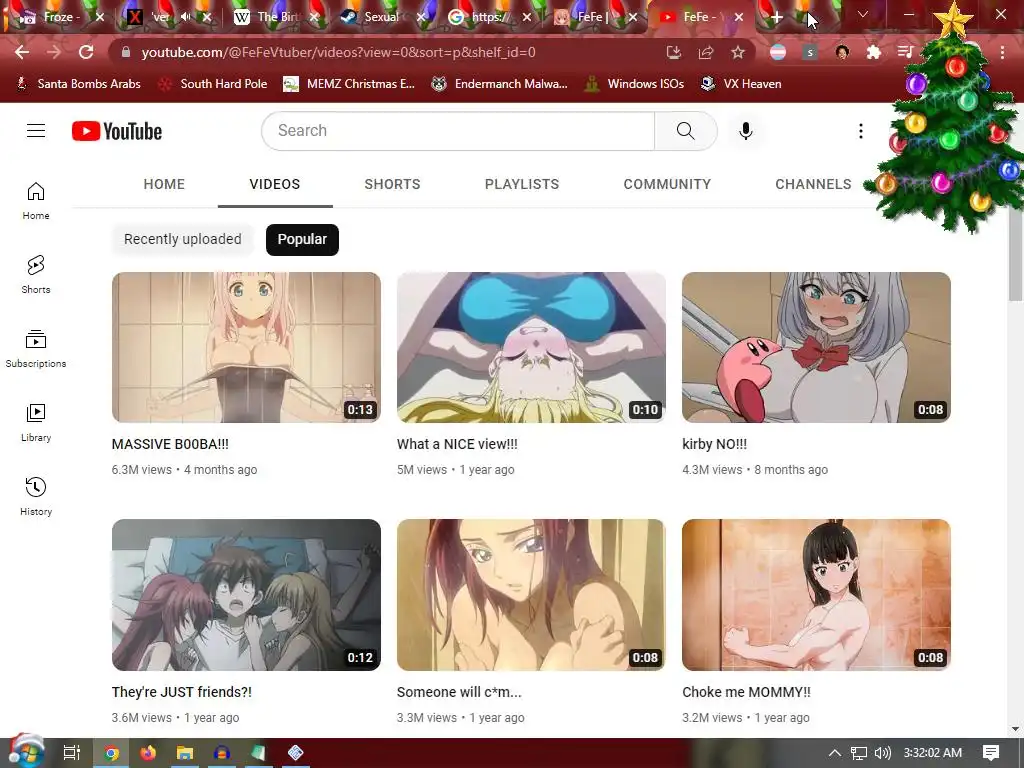Image resolution: width=1024 pixels, height=768 pixels.
Task: Open the volume control in system tray
Action: [x=882, y=753]
